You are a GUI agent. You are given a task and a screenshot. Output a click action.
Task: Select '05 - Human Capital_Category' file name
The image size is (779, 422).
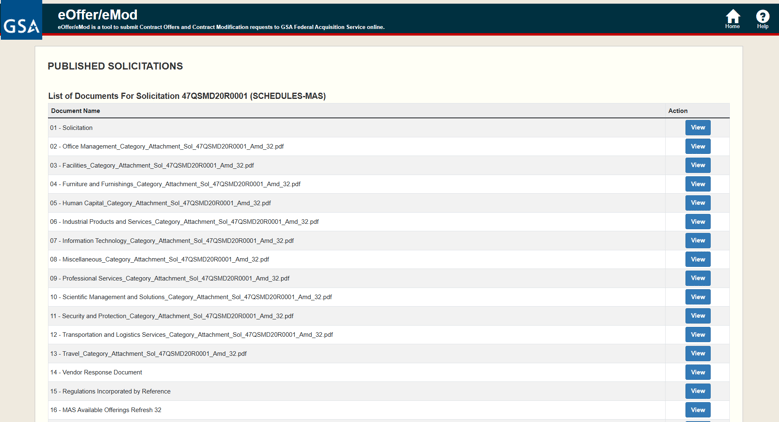click(160, 203)
